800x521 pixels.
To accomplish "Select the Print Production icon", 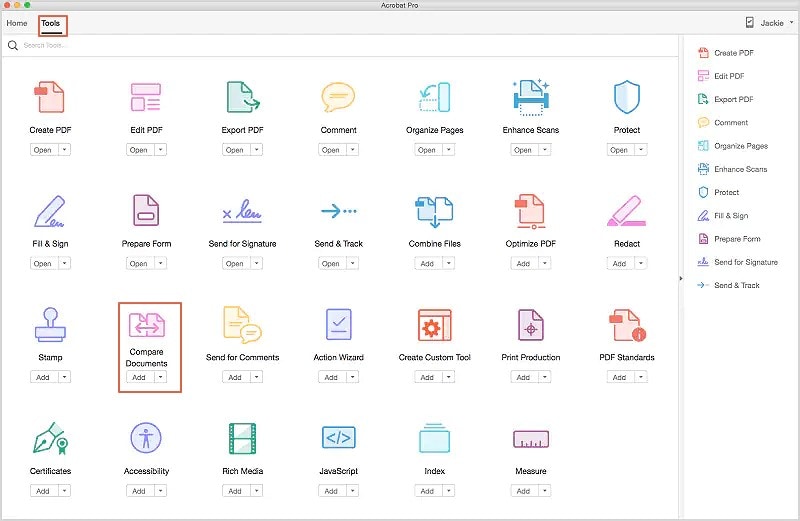I will [x=531, y=325].
